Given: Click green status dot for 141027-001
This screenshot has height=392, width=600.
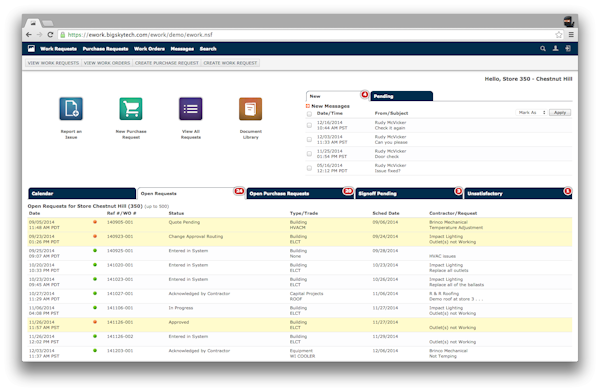Looking at the screenshot, I should pyautogui.click(x=95, y=293).
